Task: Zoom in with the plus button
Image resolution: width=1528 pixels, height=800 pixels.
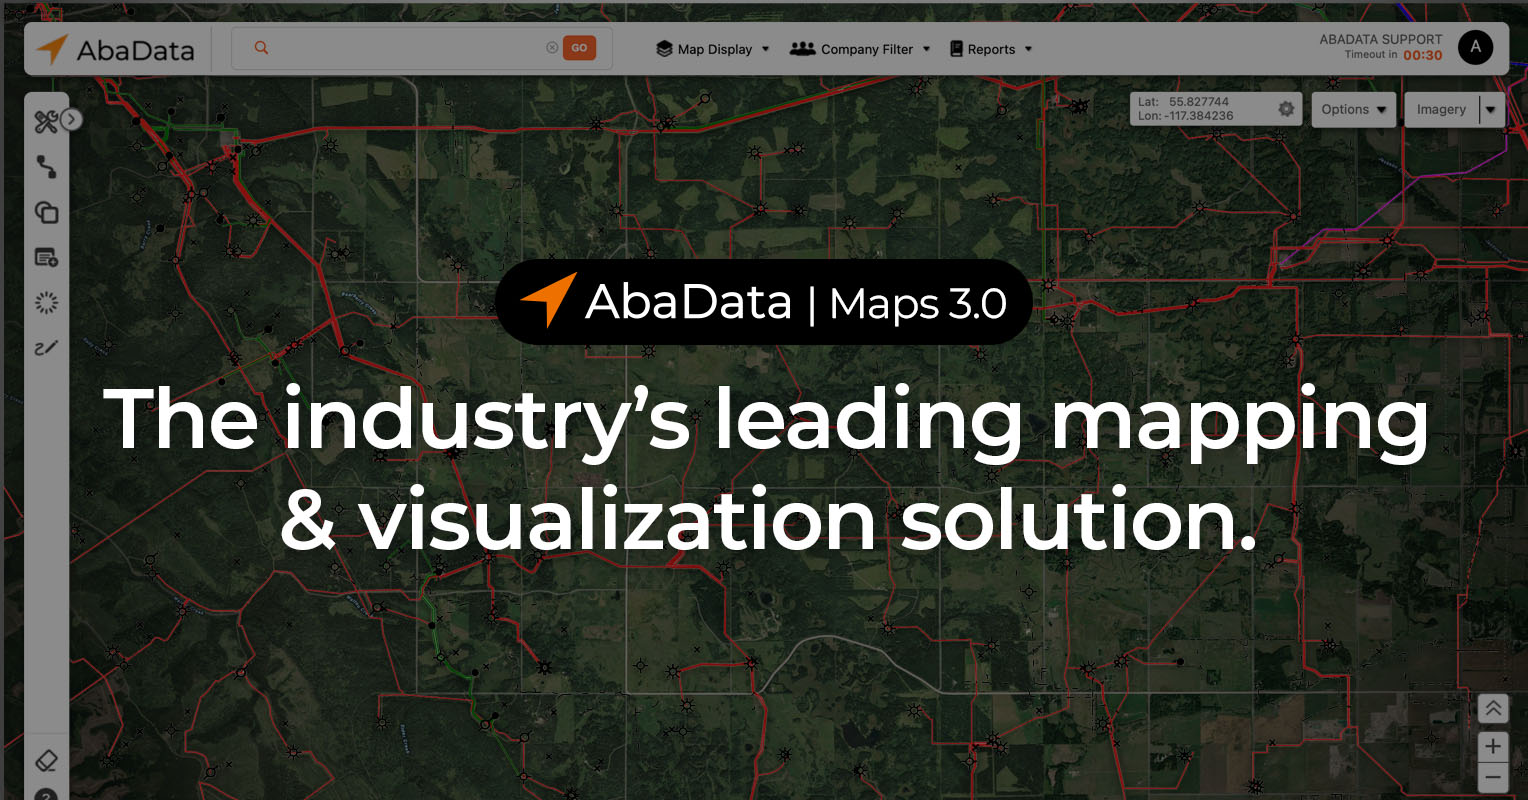Action: point(1493,746)
